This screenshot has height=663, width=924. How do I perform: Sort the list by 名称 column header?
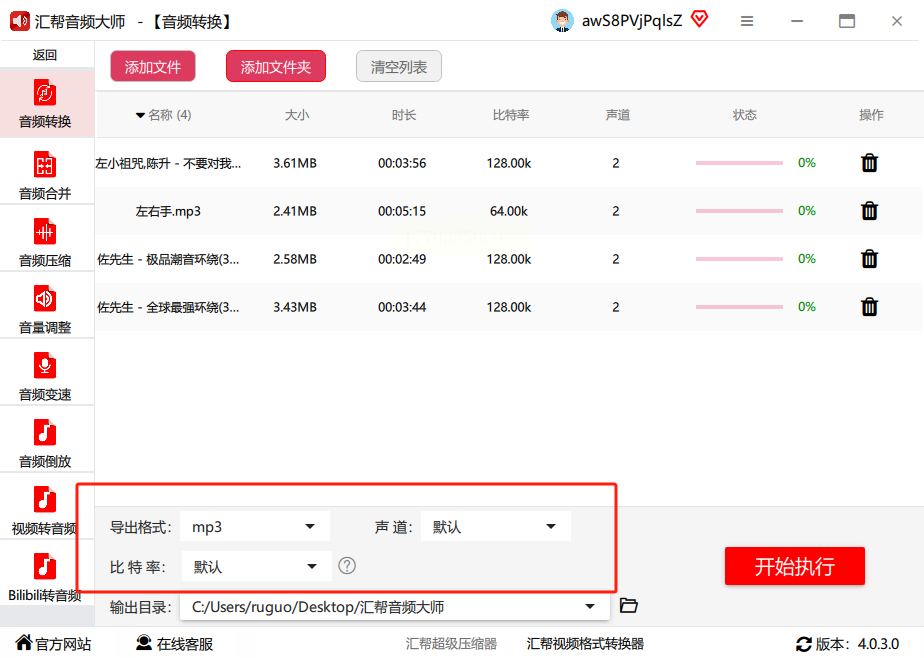(163, 115)
